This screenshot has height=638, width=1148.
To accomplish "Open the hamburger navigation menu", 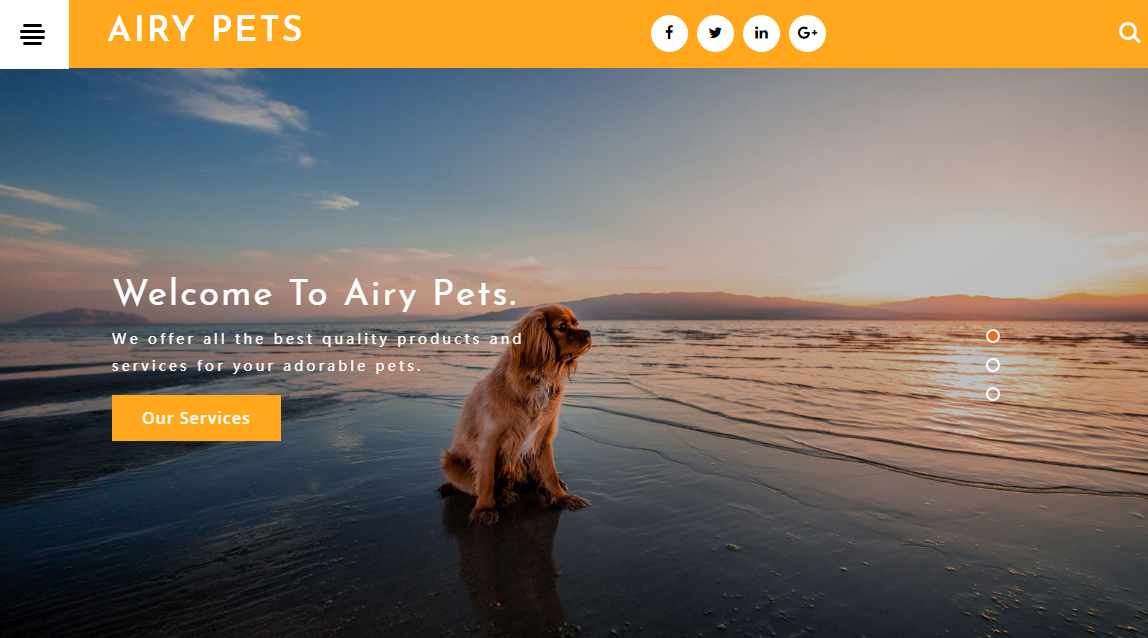I will click(x=34, y=34).
